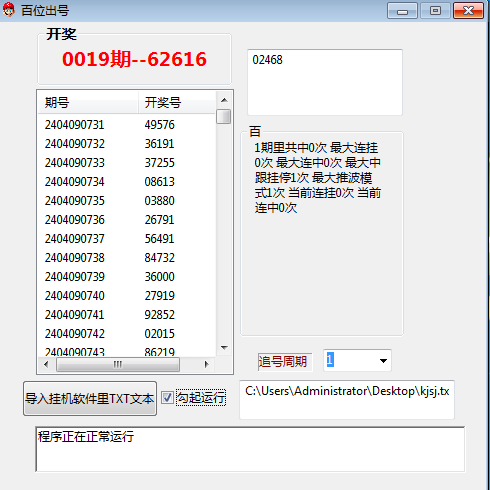Click the horizontal scroll right arrow

[x=206, y=364]
